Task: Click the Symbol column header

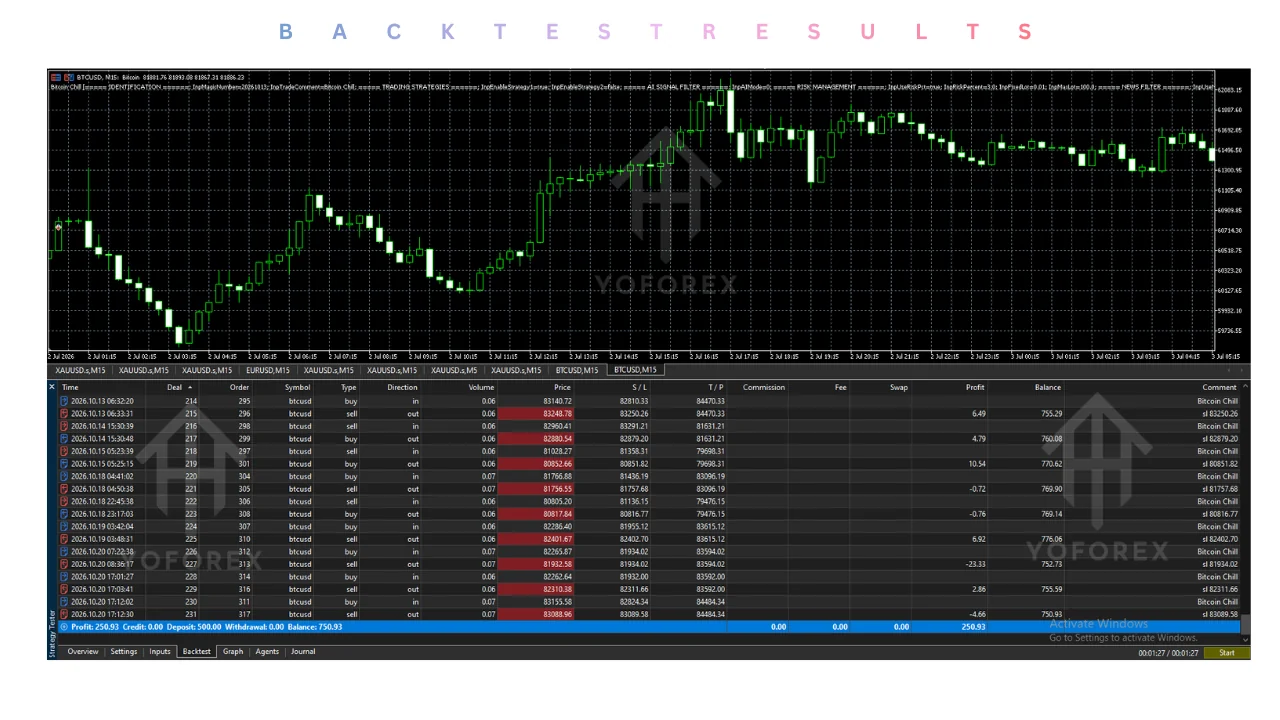Action: (x=297, y=387)
